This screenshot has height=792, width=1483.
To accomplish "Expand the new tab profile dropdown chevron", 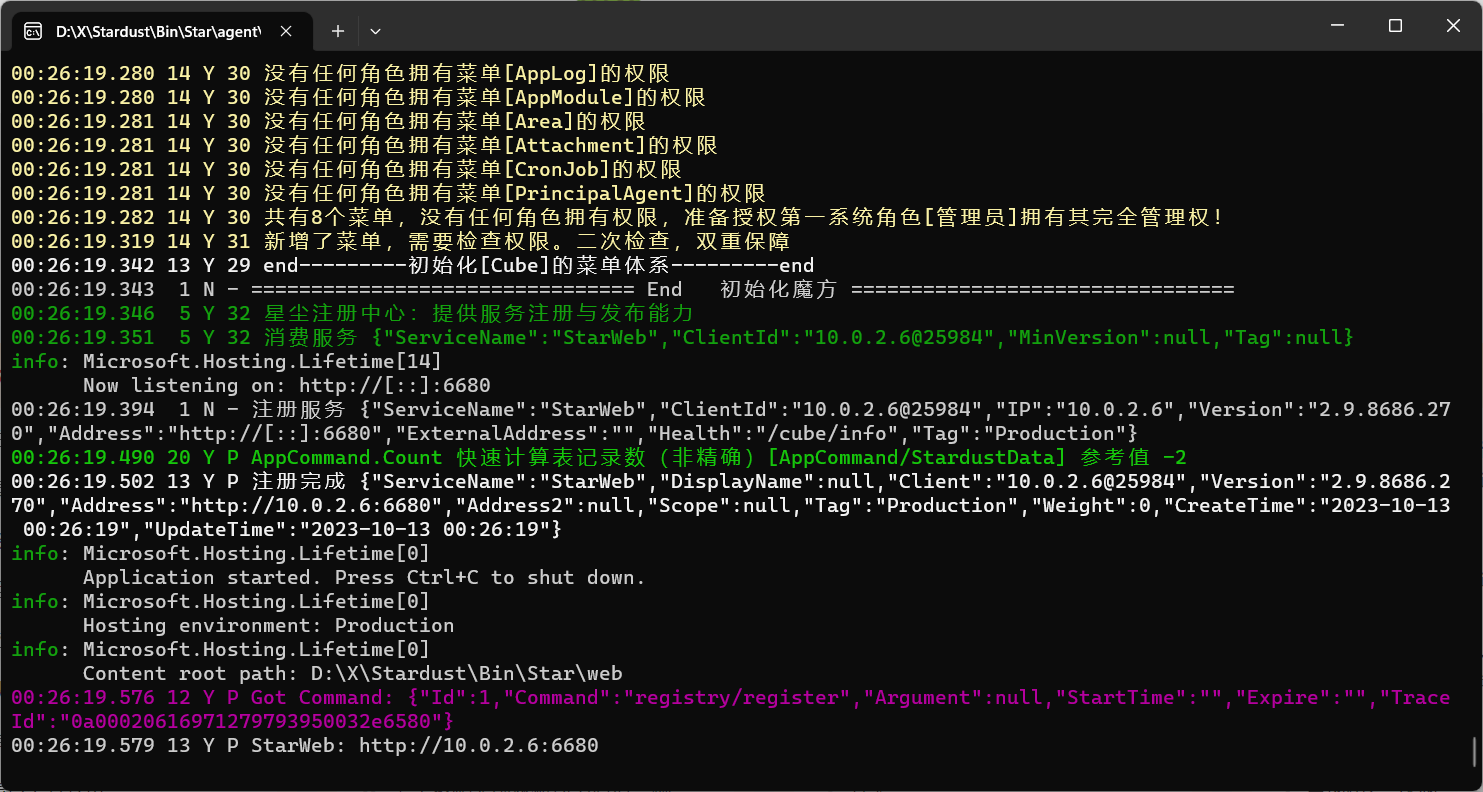I will [375, 31].
